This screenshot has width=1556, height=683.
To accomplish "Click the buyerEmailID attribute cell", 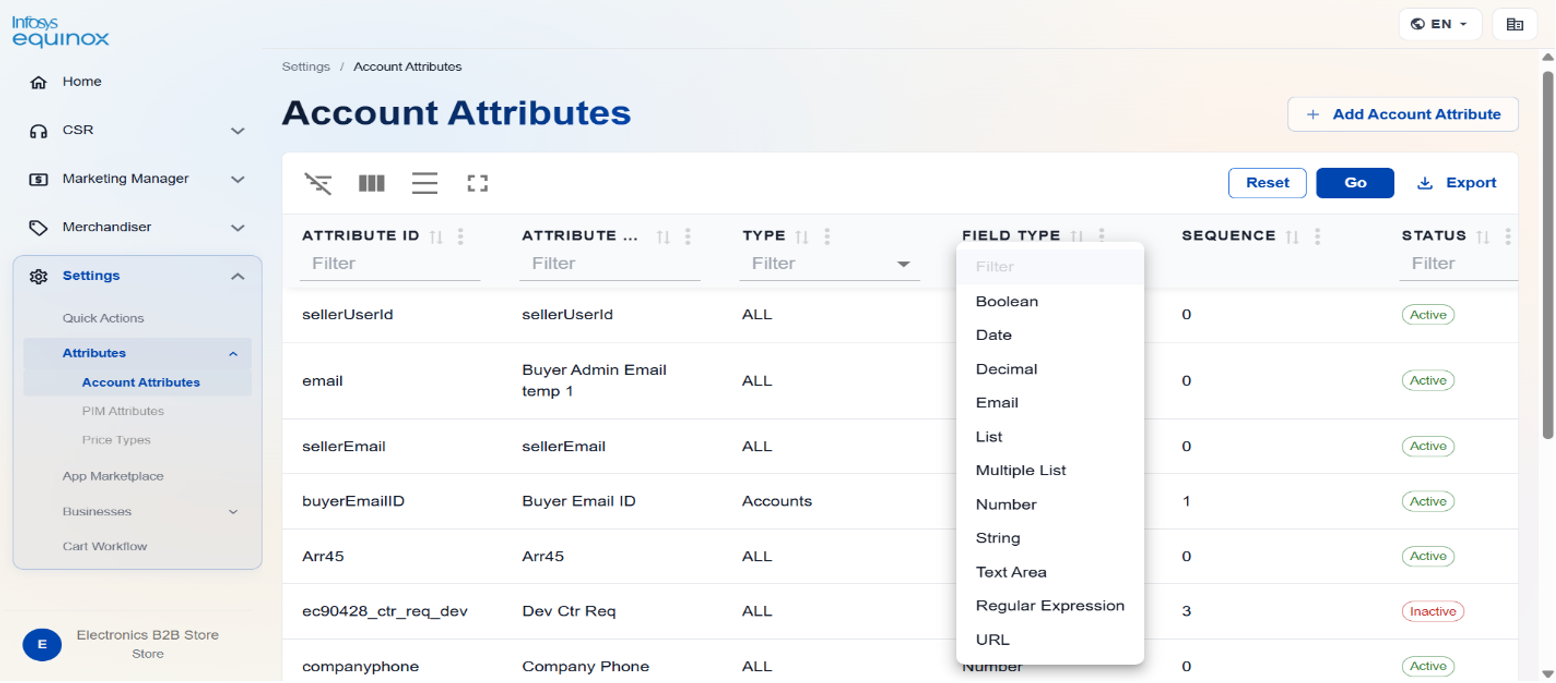I will [x=353, y=501].
